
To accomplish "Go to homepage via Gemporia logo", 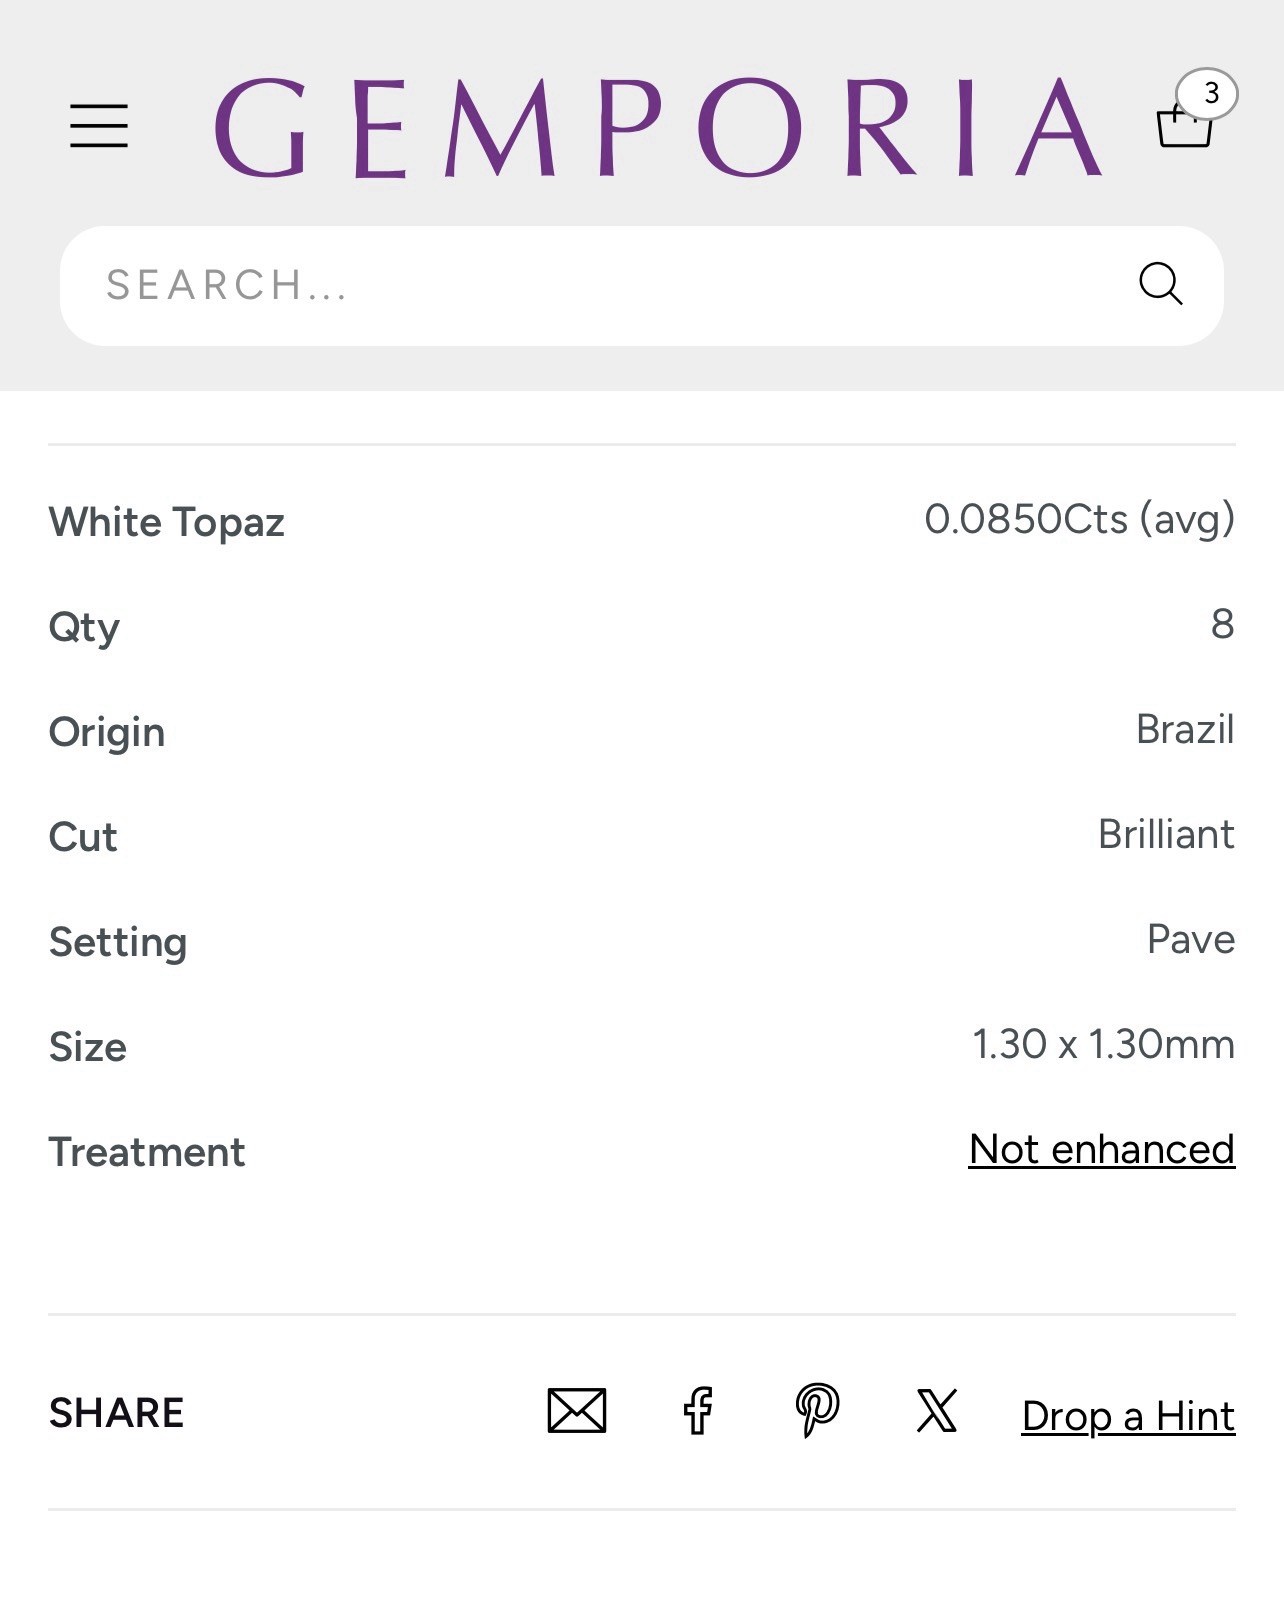I will [658, 128].
